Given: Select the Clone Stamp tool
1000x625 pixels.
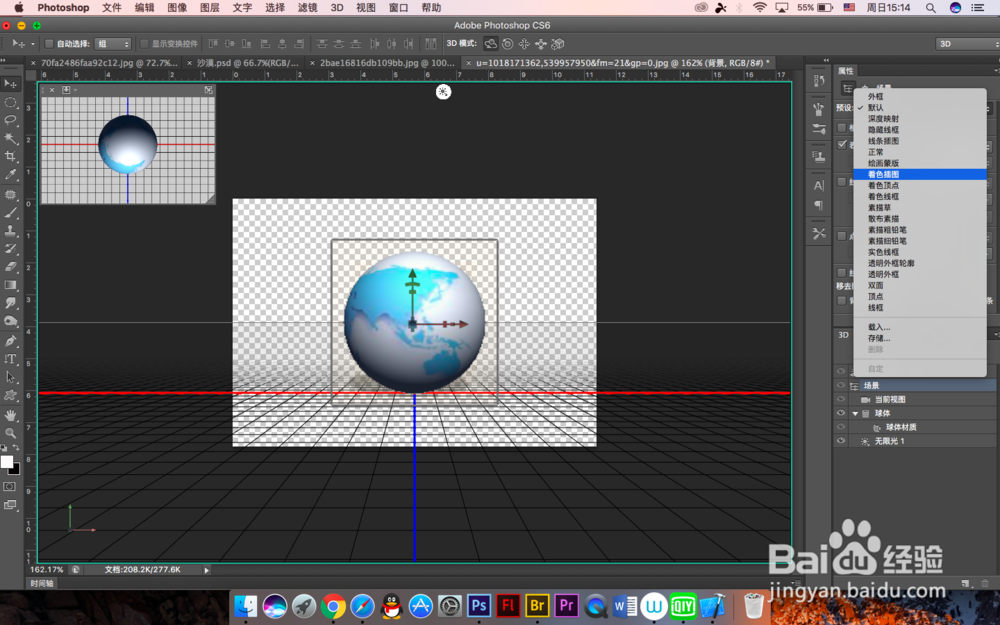Looking at the screenshot, I should (x=10, y=231).
